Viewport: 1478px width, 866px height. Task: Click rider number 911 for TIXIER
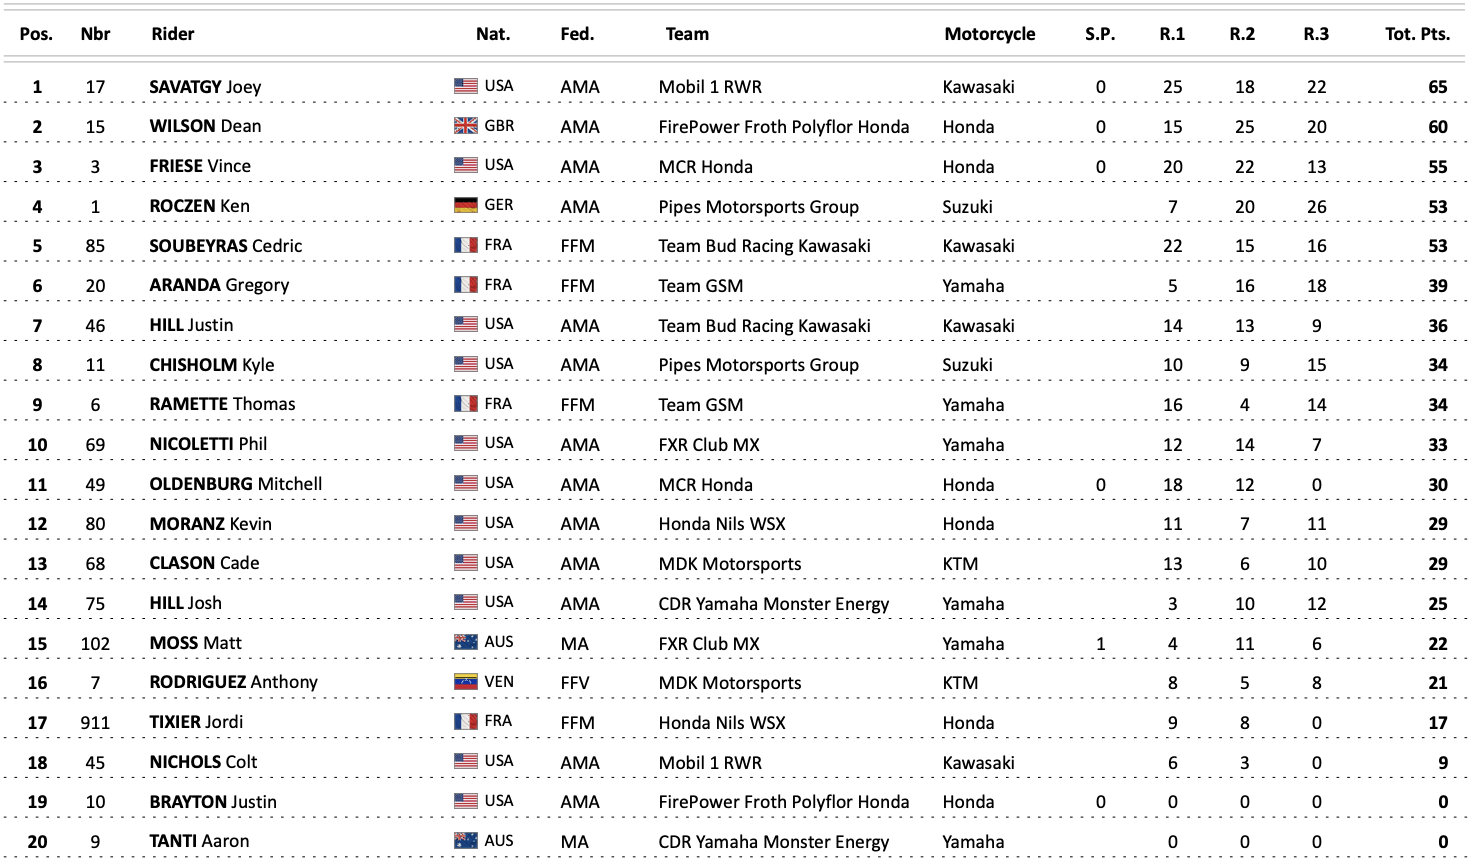(x=95, y=723)
